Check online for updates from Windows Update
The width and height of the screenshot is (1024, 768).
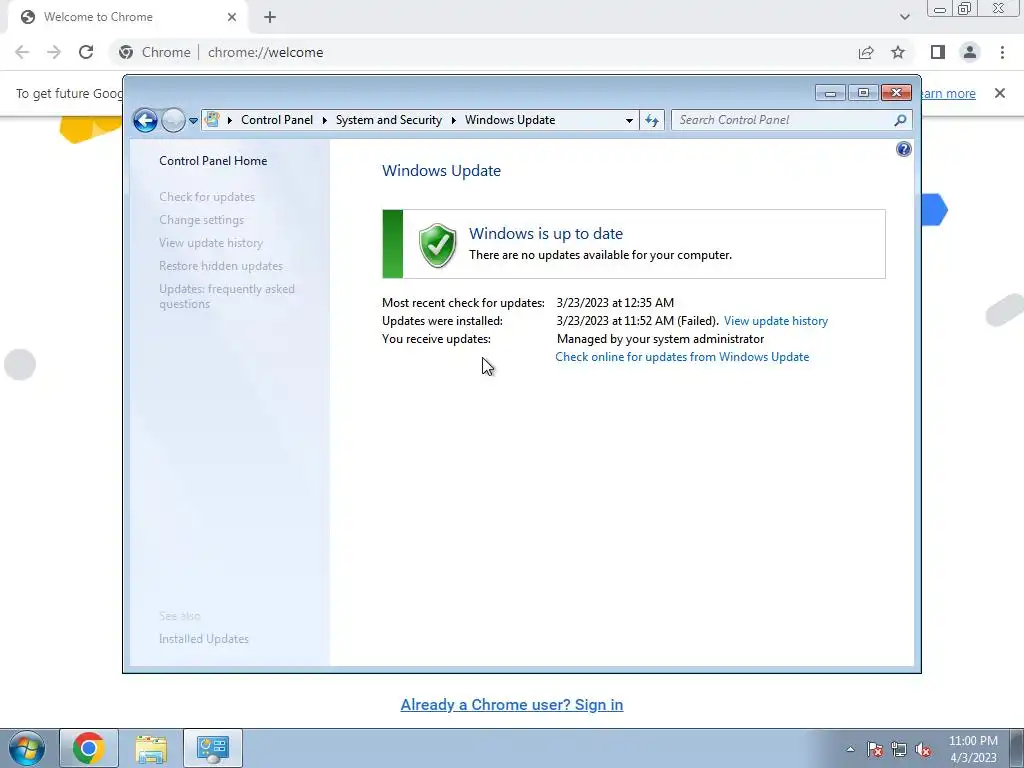682,357
